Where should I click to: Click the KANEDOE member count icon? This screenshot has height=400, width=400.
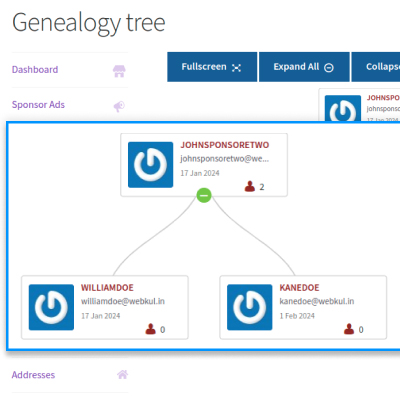tap(349, 329)
